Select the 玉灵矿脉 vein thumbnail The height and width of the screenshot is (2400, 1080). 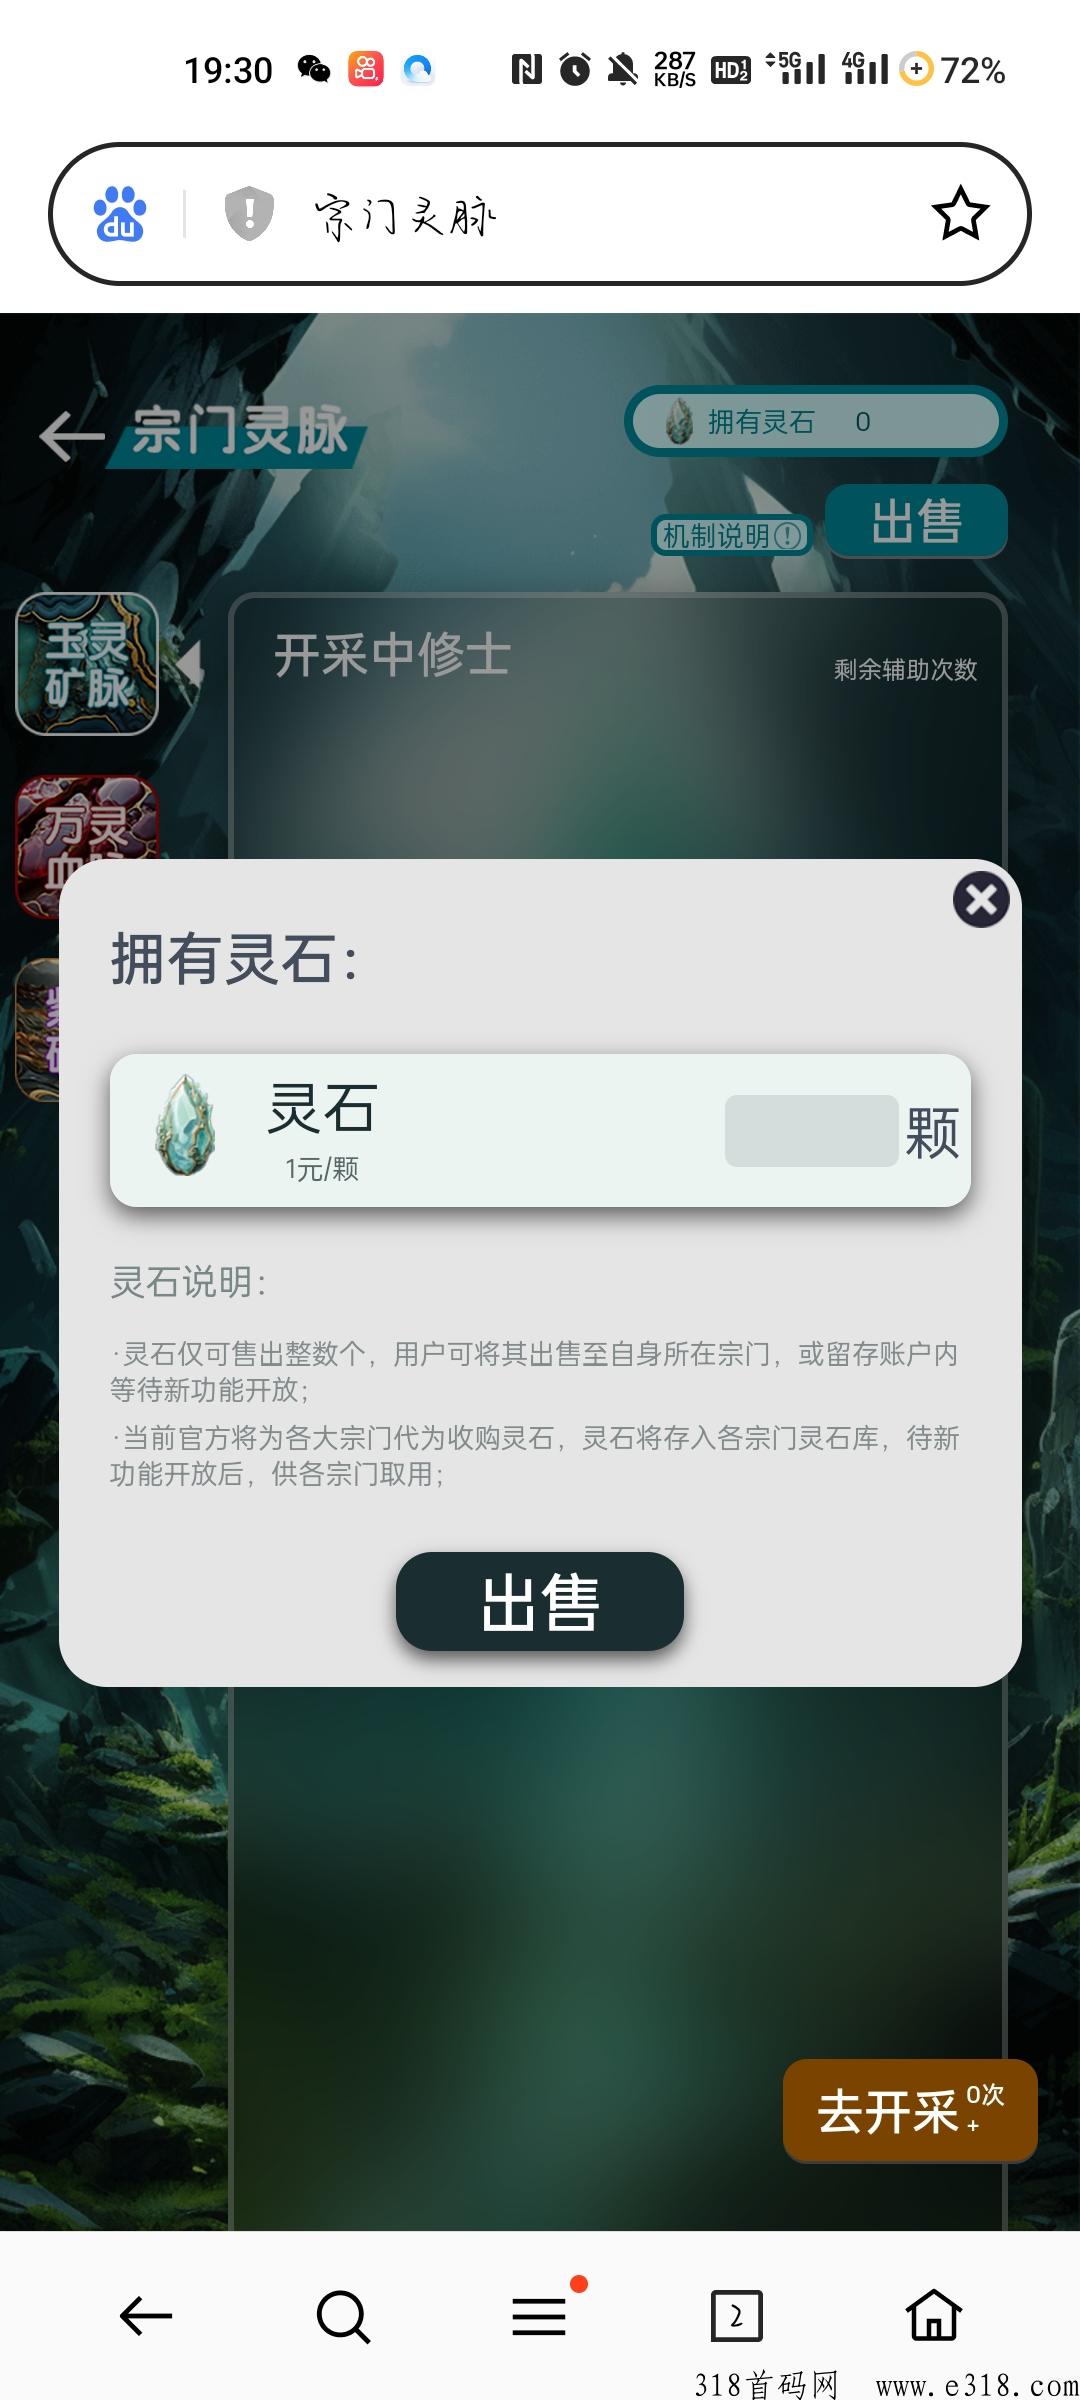coord(87,664)
